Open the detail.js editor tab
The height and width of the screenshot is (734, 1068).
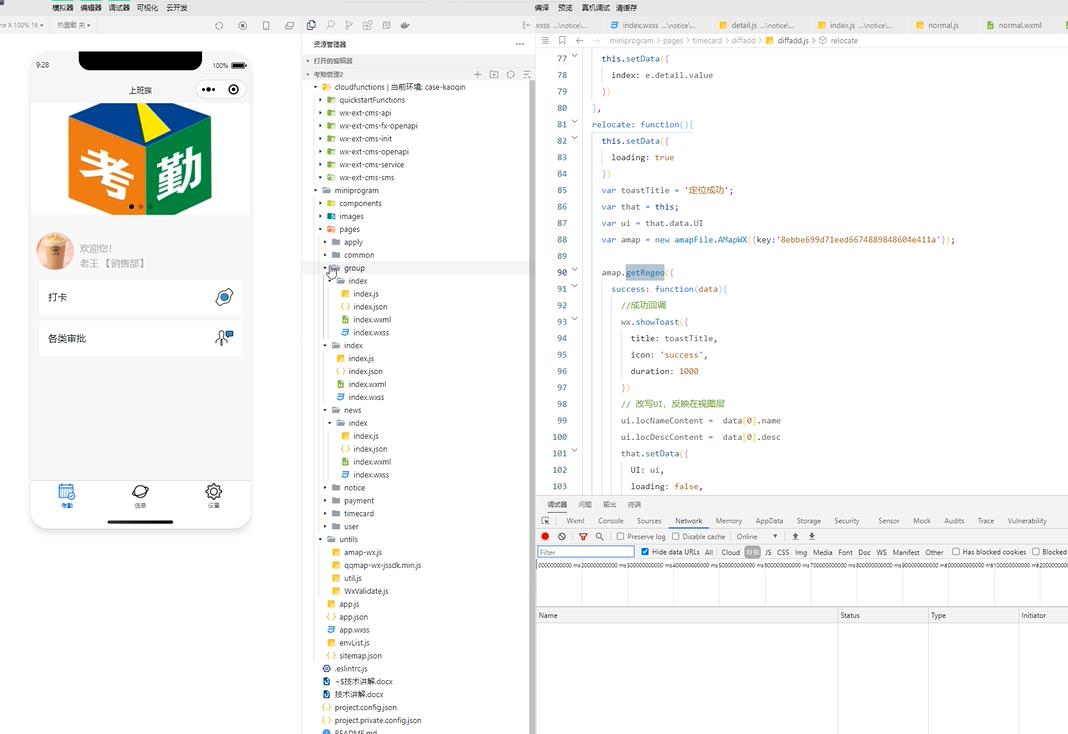pyautogui.click(x=756, y=25)
